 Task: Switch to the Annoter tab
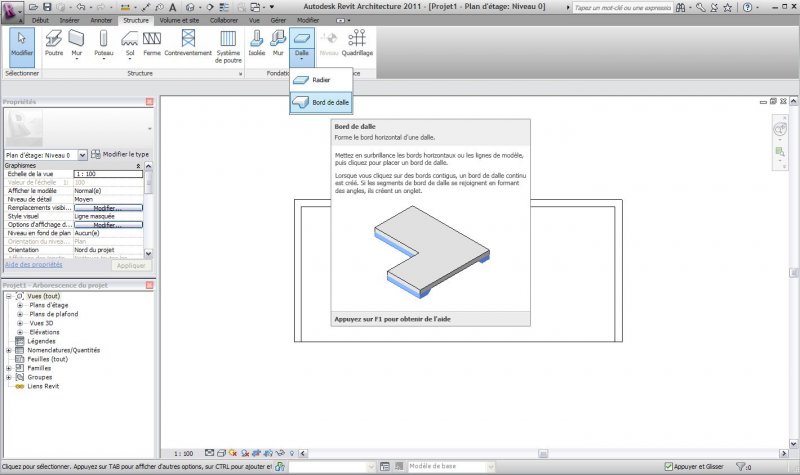click(x=101, y=20)
